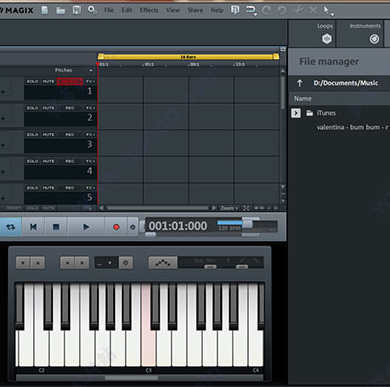
Task: Open the FX dropdown on track 1
Action: [90, 81]
